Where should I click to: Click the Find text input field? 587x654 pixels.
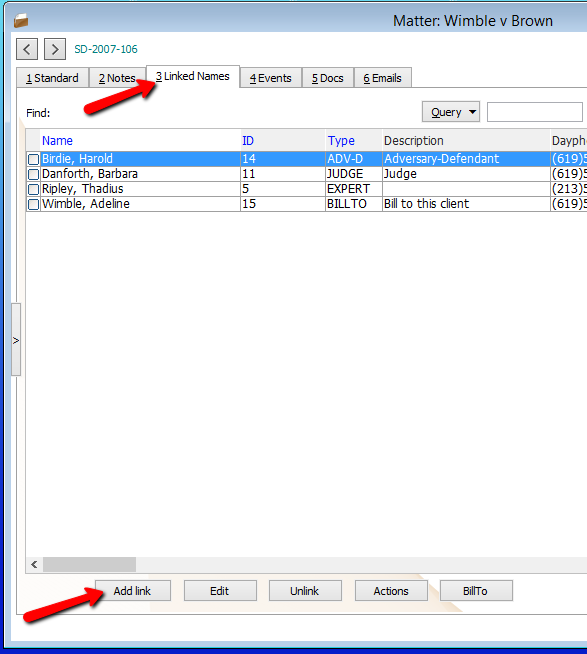click(x=534, y=112)
